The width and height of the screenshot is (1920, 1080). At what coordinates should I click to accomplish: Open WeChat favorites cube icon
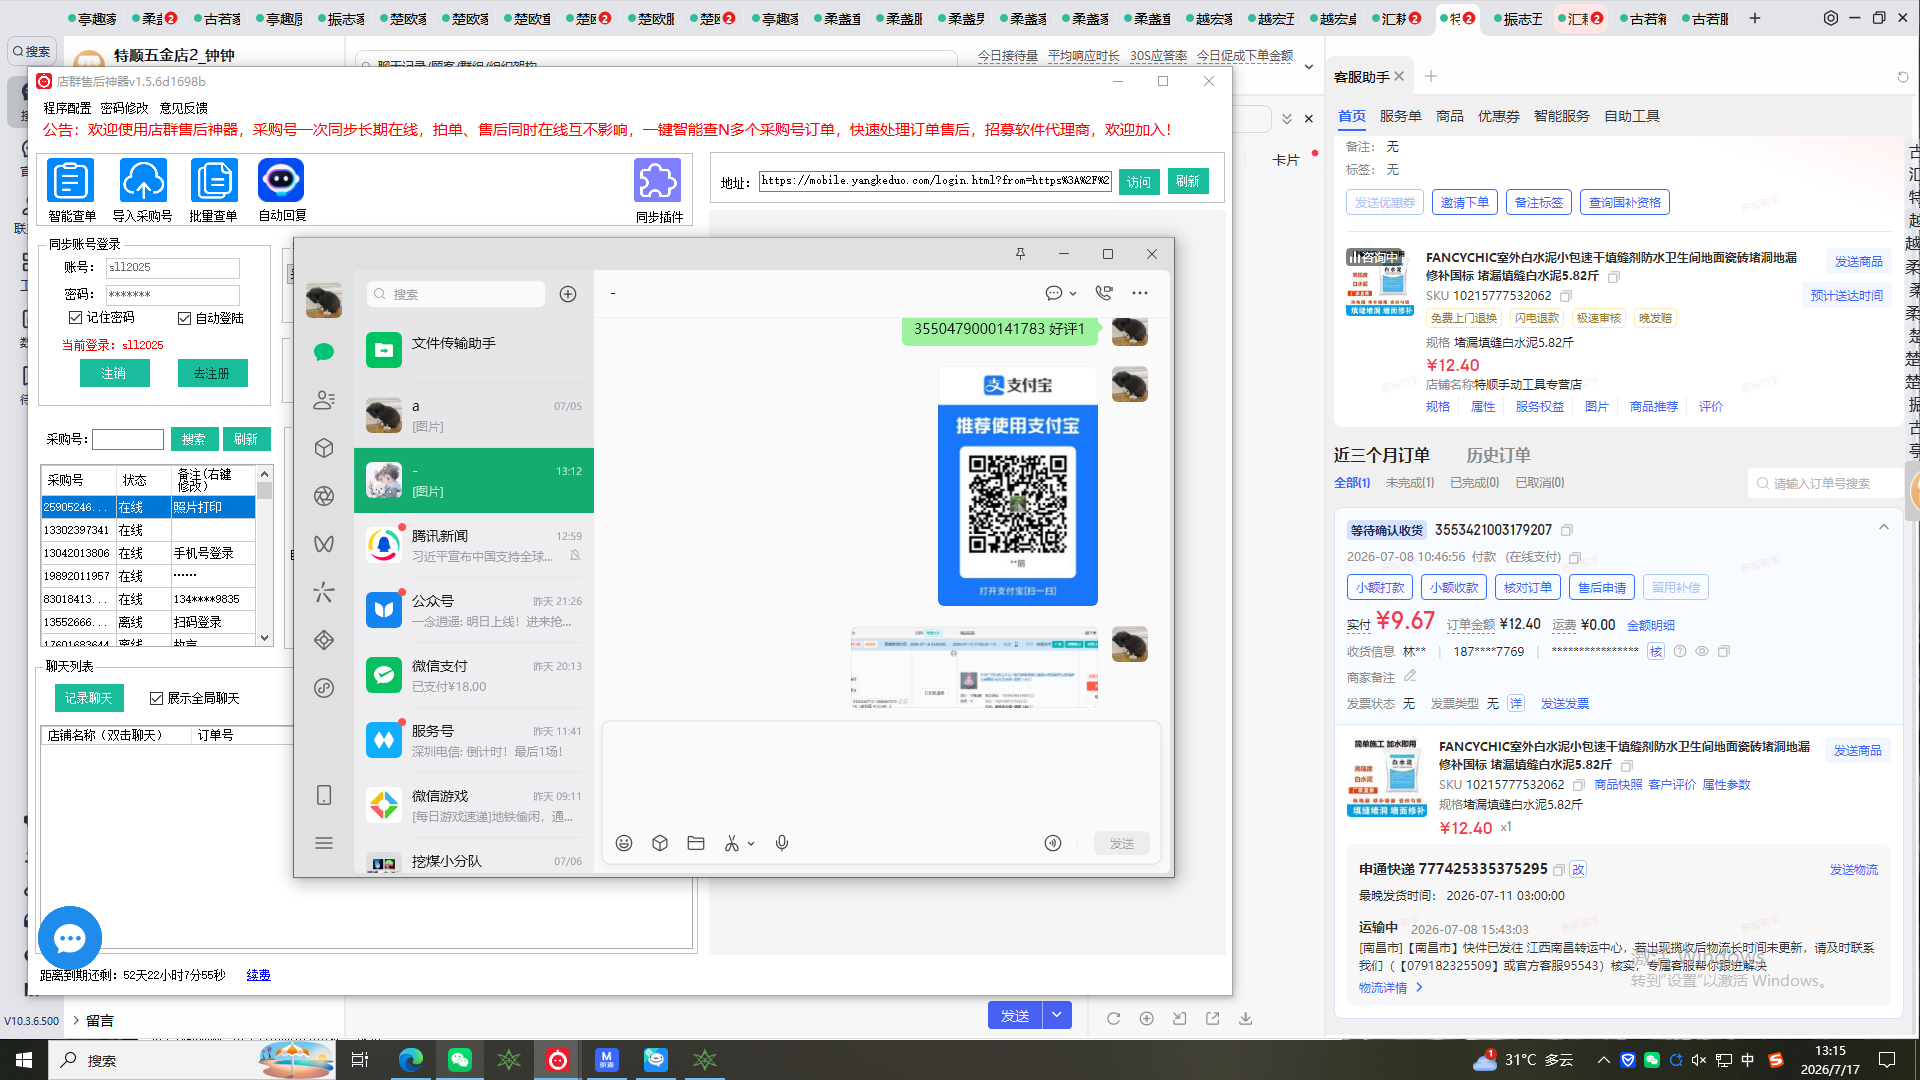pyautogui.click(x=324, y=448)
